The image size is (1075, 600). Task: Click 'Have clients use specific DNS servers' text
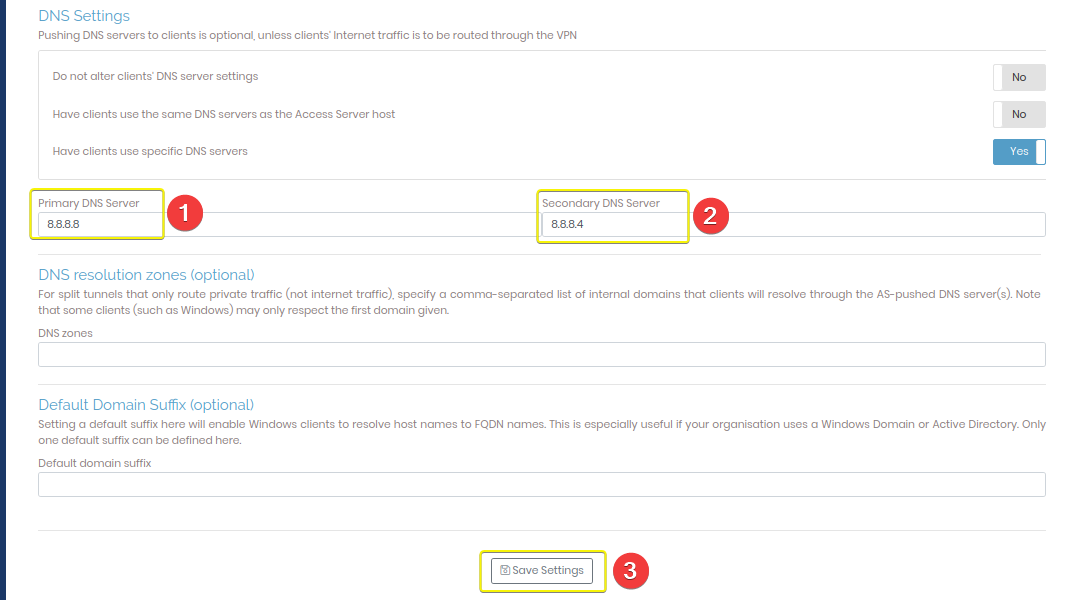point(150,152)
